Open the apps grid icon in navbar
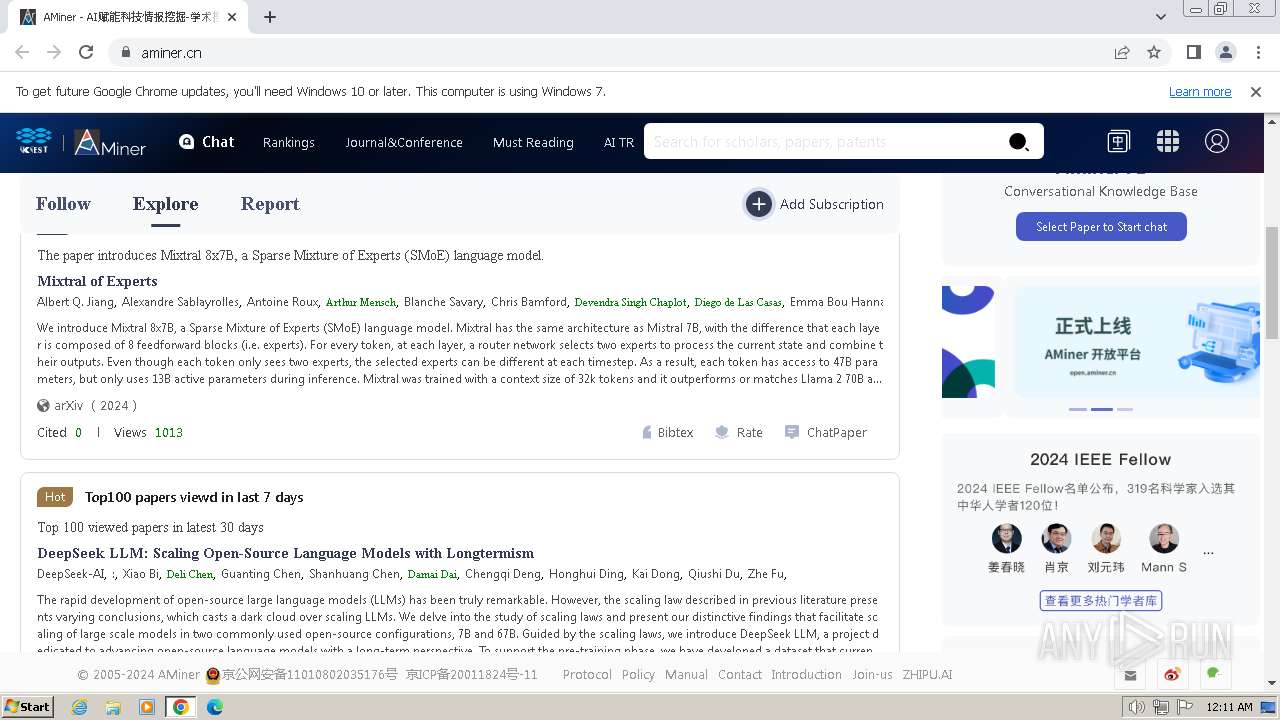 [x=1168, y=142]
